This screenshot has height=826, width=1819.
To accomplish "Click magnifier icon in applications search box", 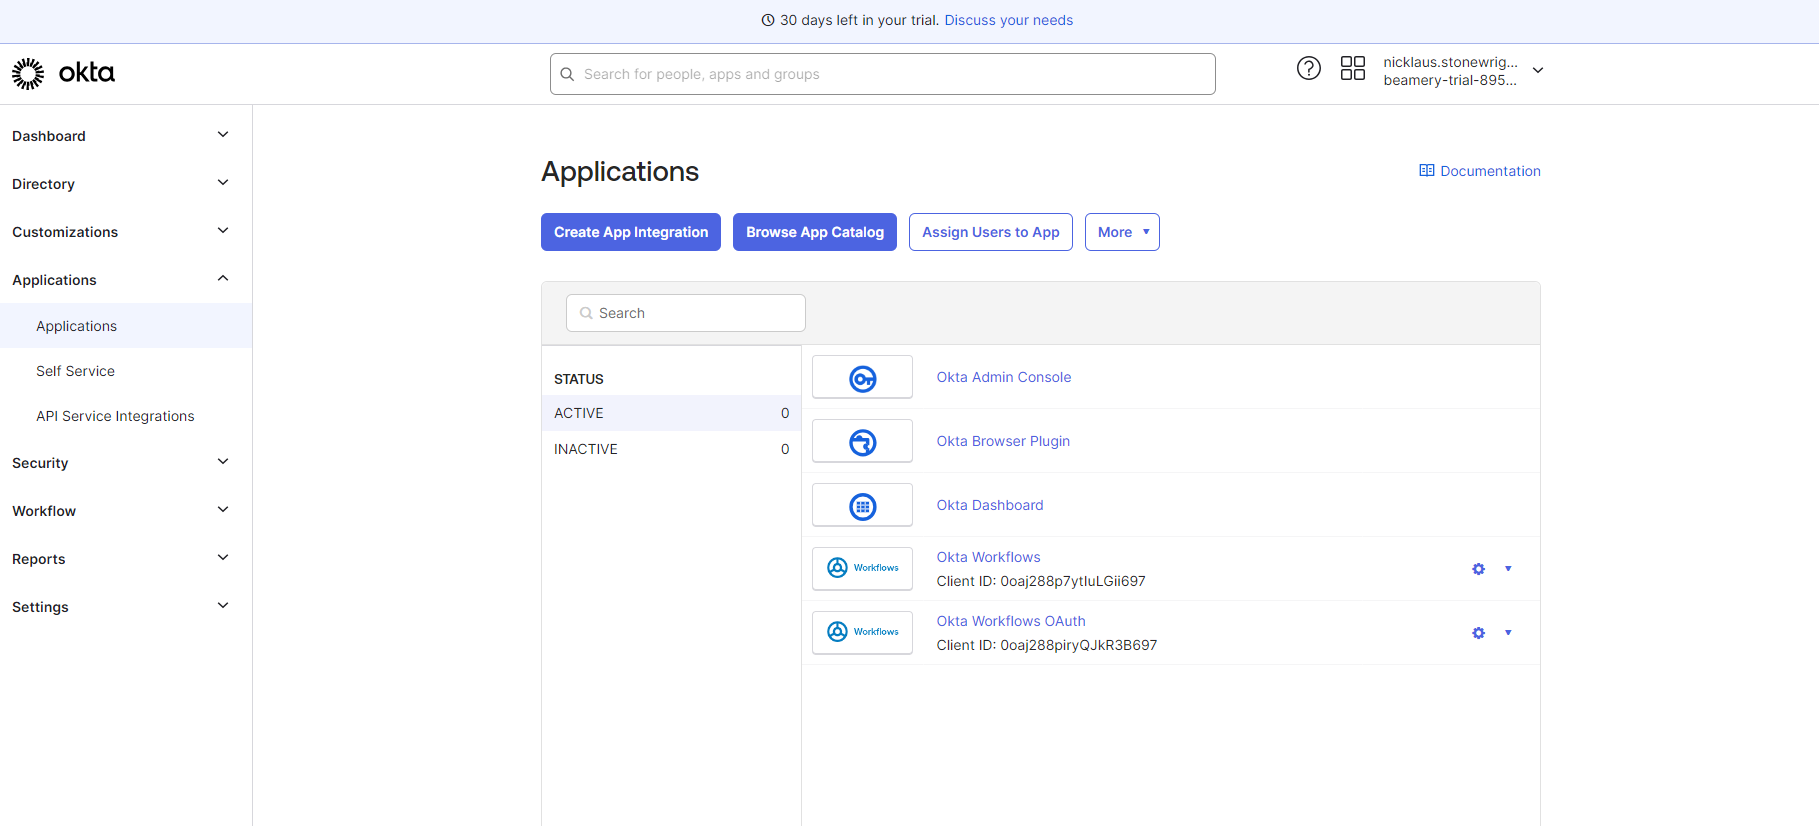I will pos(586,313).
